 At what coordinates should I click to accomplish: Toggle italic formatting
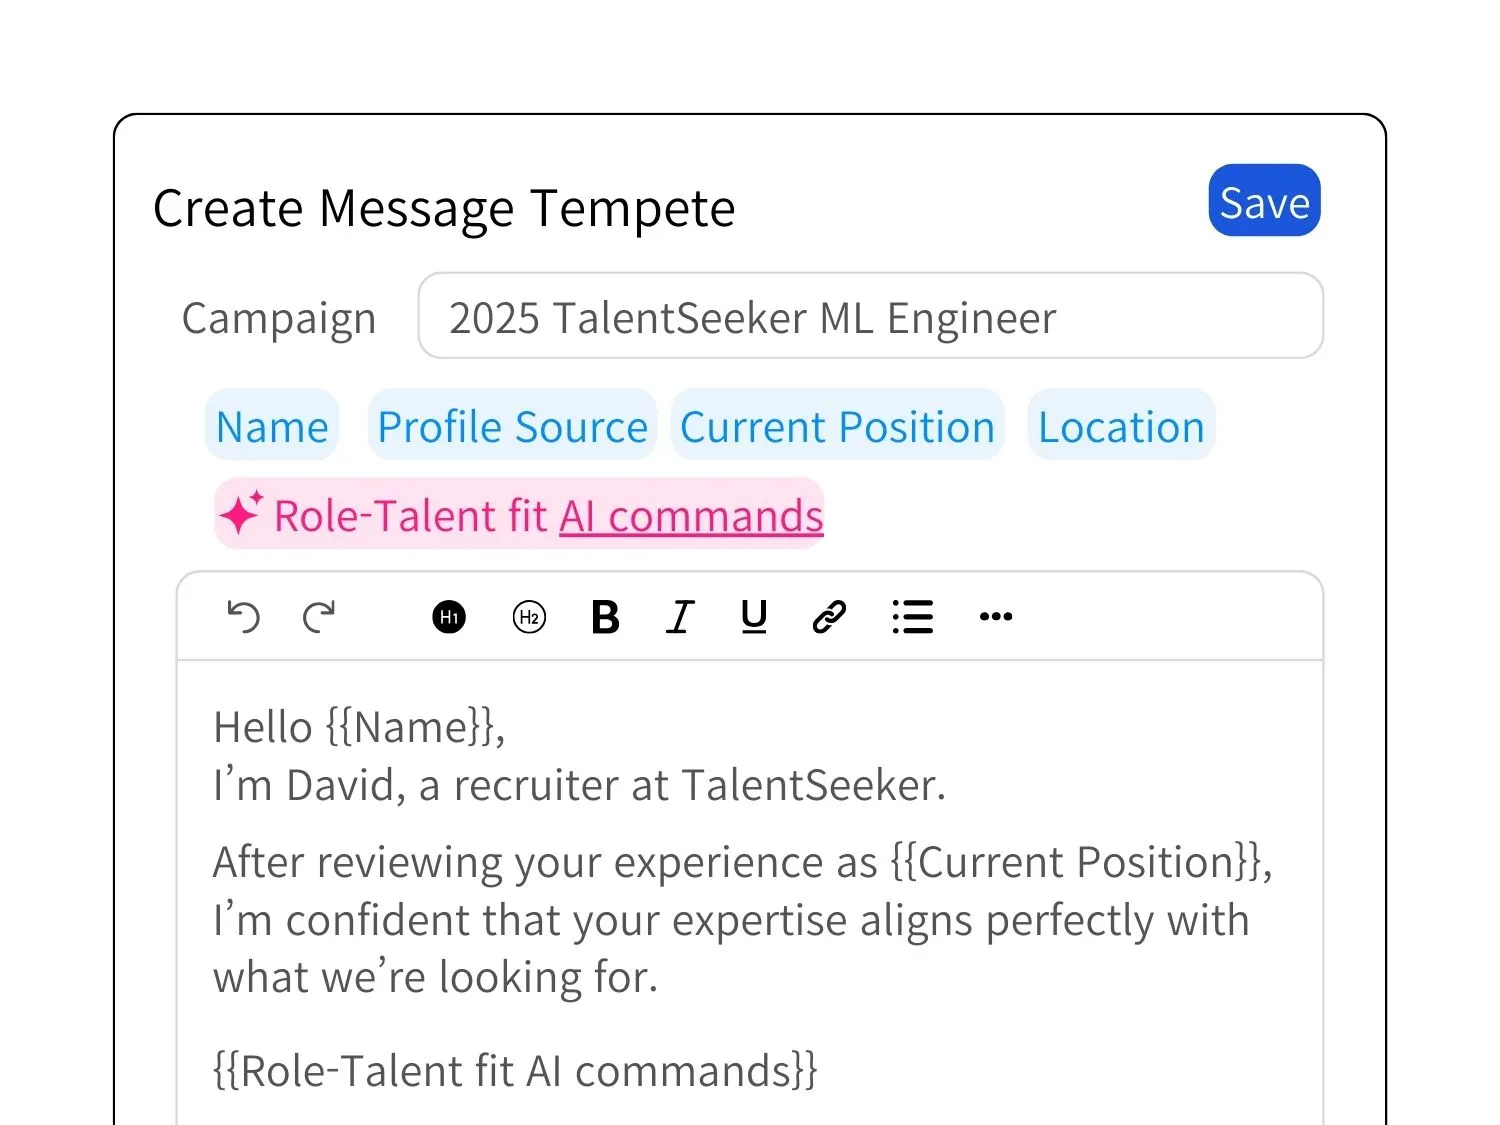[680, 617]
